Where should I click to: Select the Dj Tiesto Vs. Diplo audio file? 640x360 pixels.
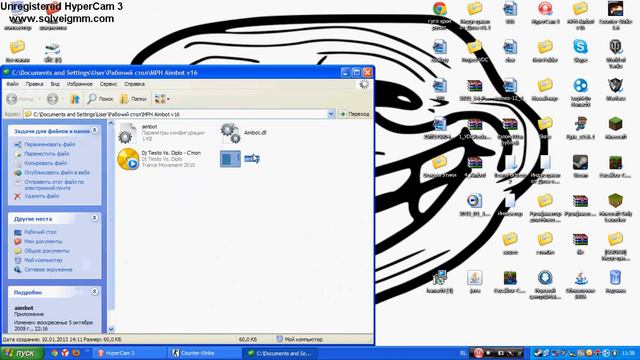coord(128,159)
